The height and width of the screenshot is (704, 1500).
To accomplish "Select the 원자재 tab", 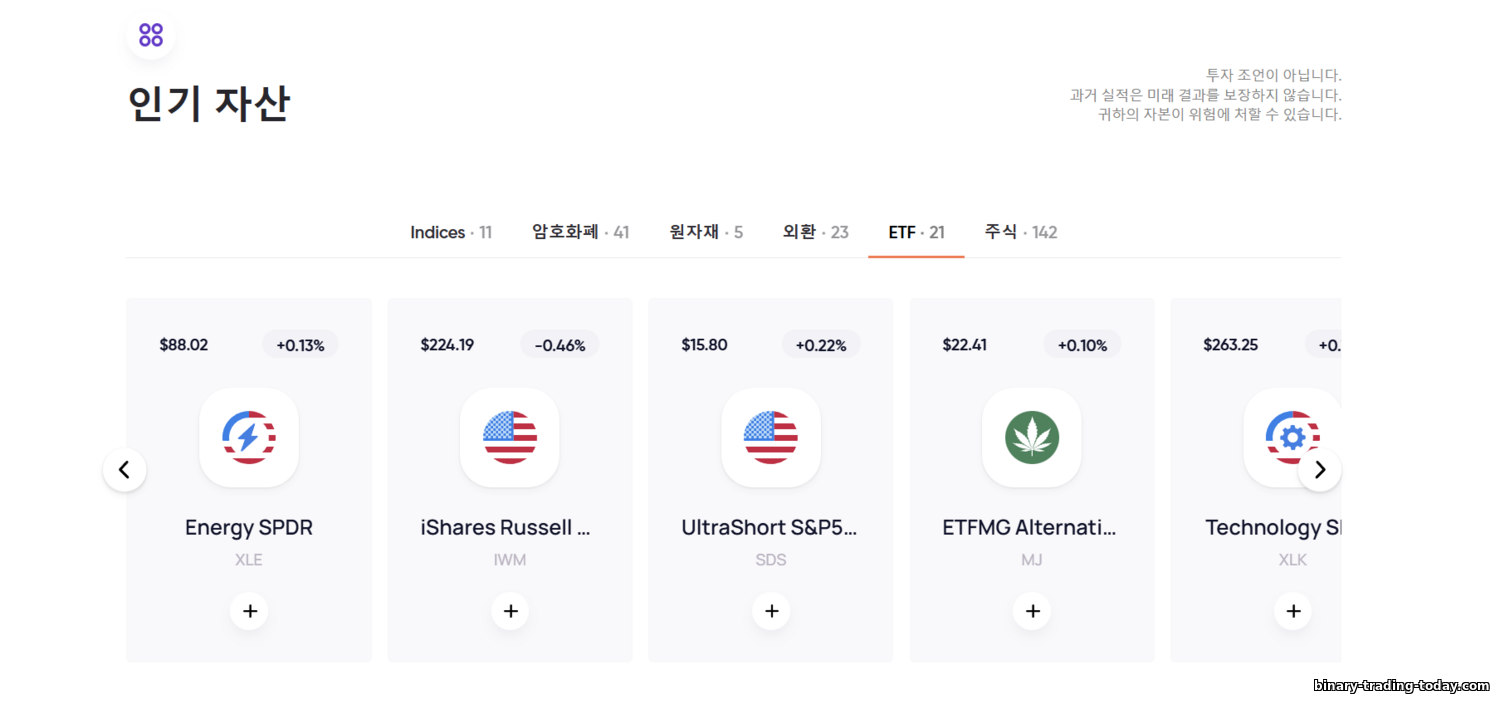I will point(706,232).
